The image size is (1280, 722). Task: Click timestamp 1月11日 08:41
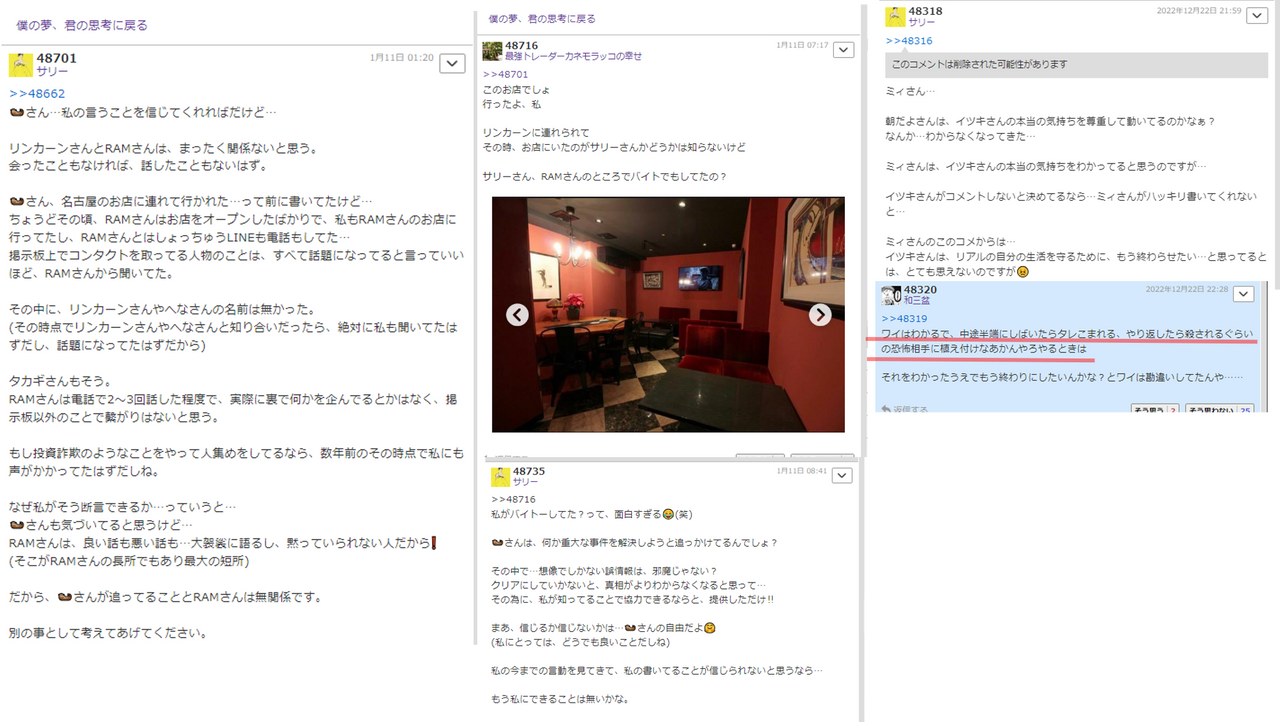click(802, 470)
